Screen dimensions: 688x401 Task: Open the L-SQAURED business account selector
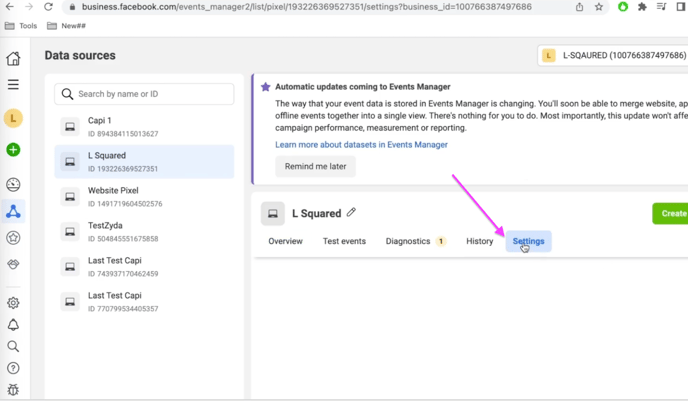(613, 55)
